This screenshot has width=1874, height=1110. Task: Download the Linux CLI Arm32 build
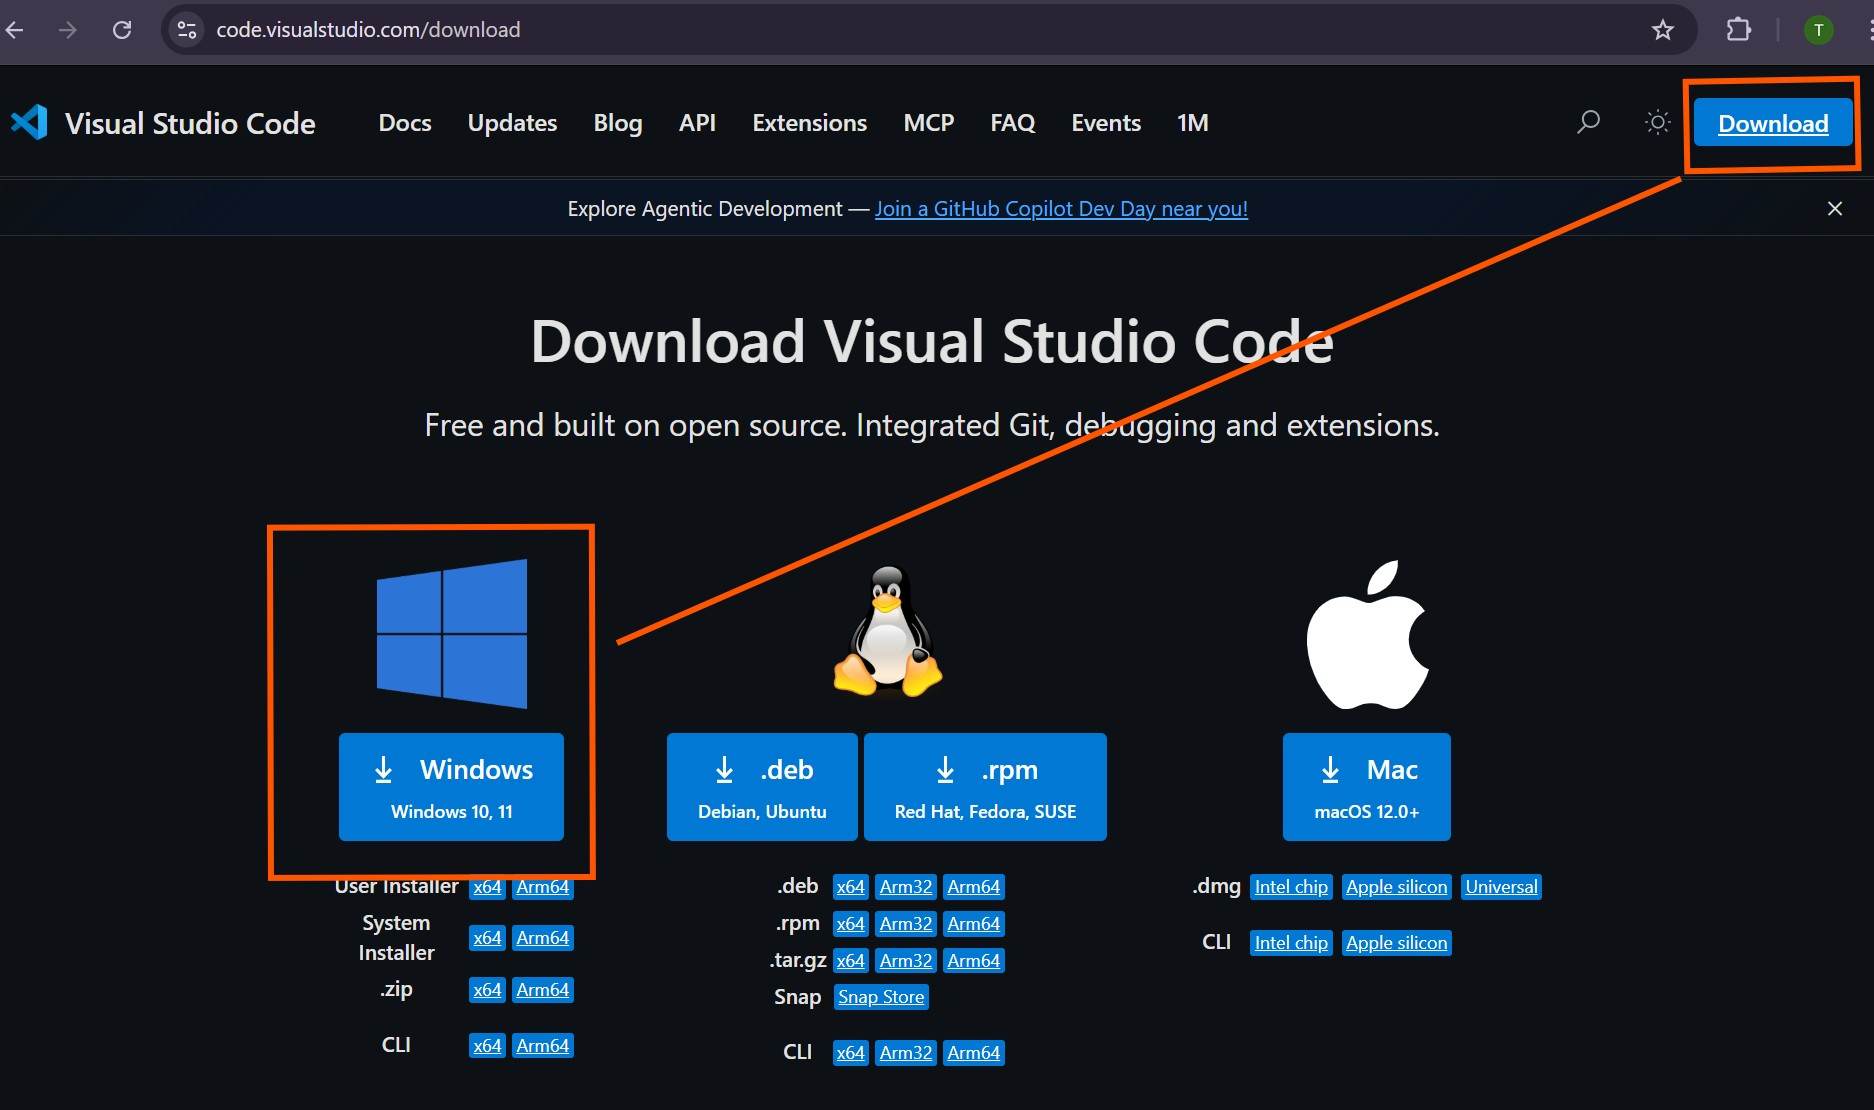click(x=906, y=1053)
